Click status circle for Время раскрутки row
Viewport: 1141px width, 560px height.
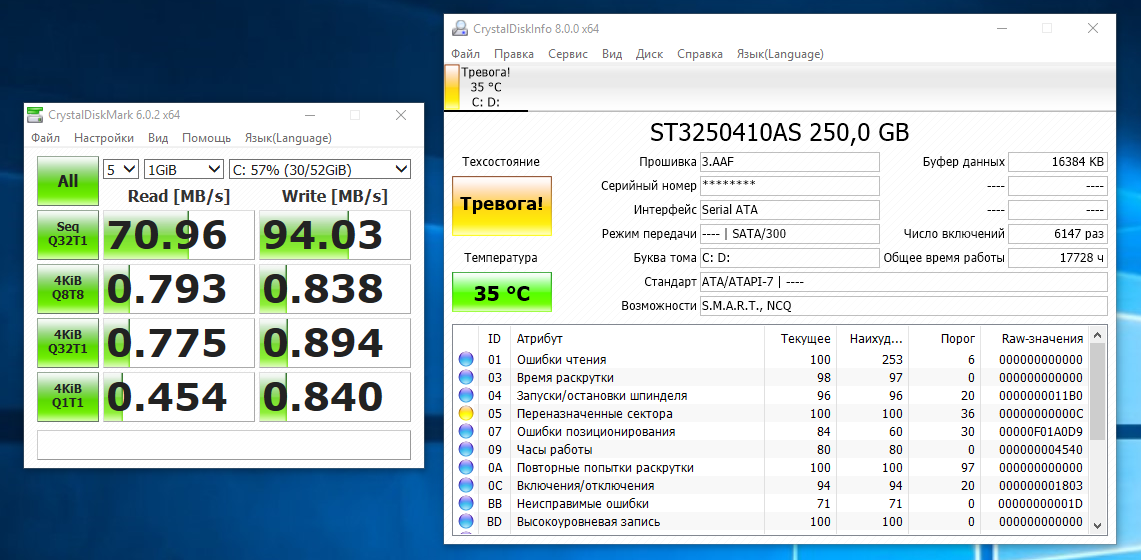pyautogui.click(x=466, y=377)
